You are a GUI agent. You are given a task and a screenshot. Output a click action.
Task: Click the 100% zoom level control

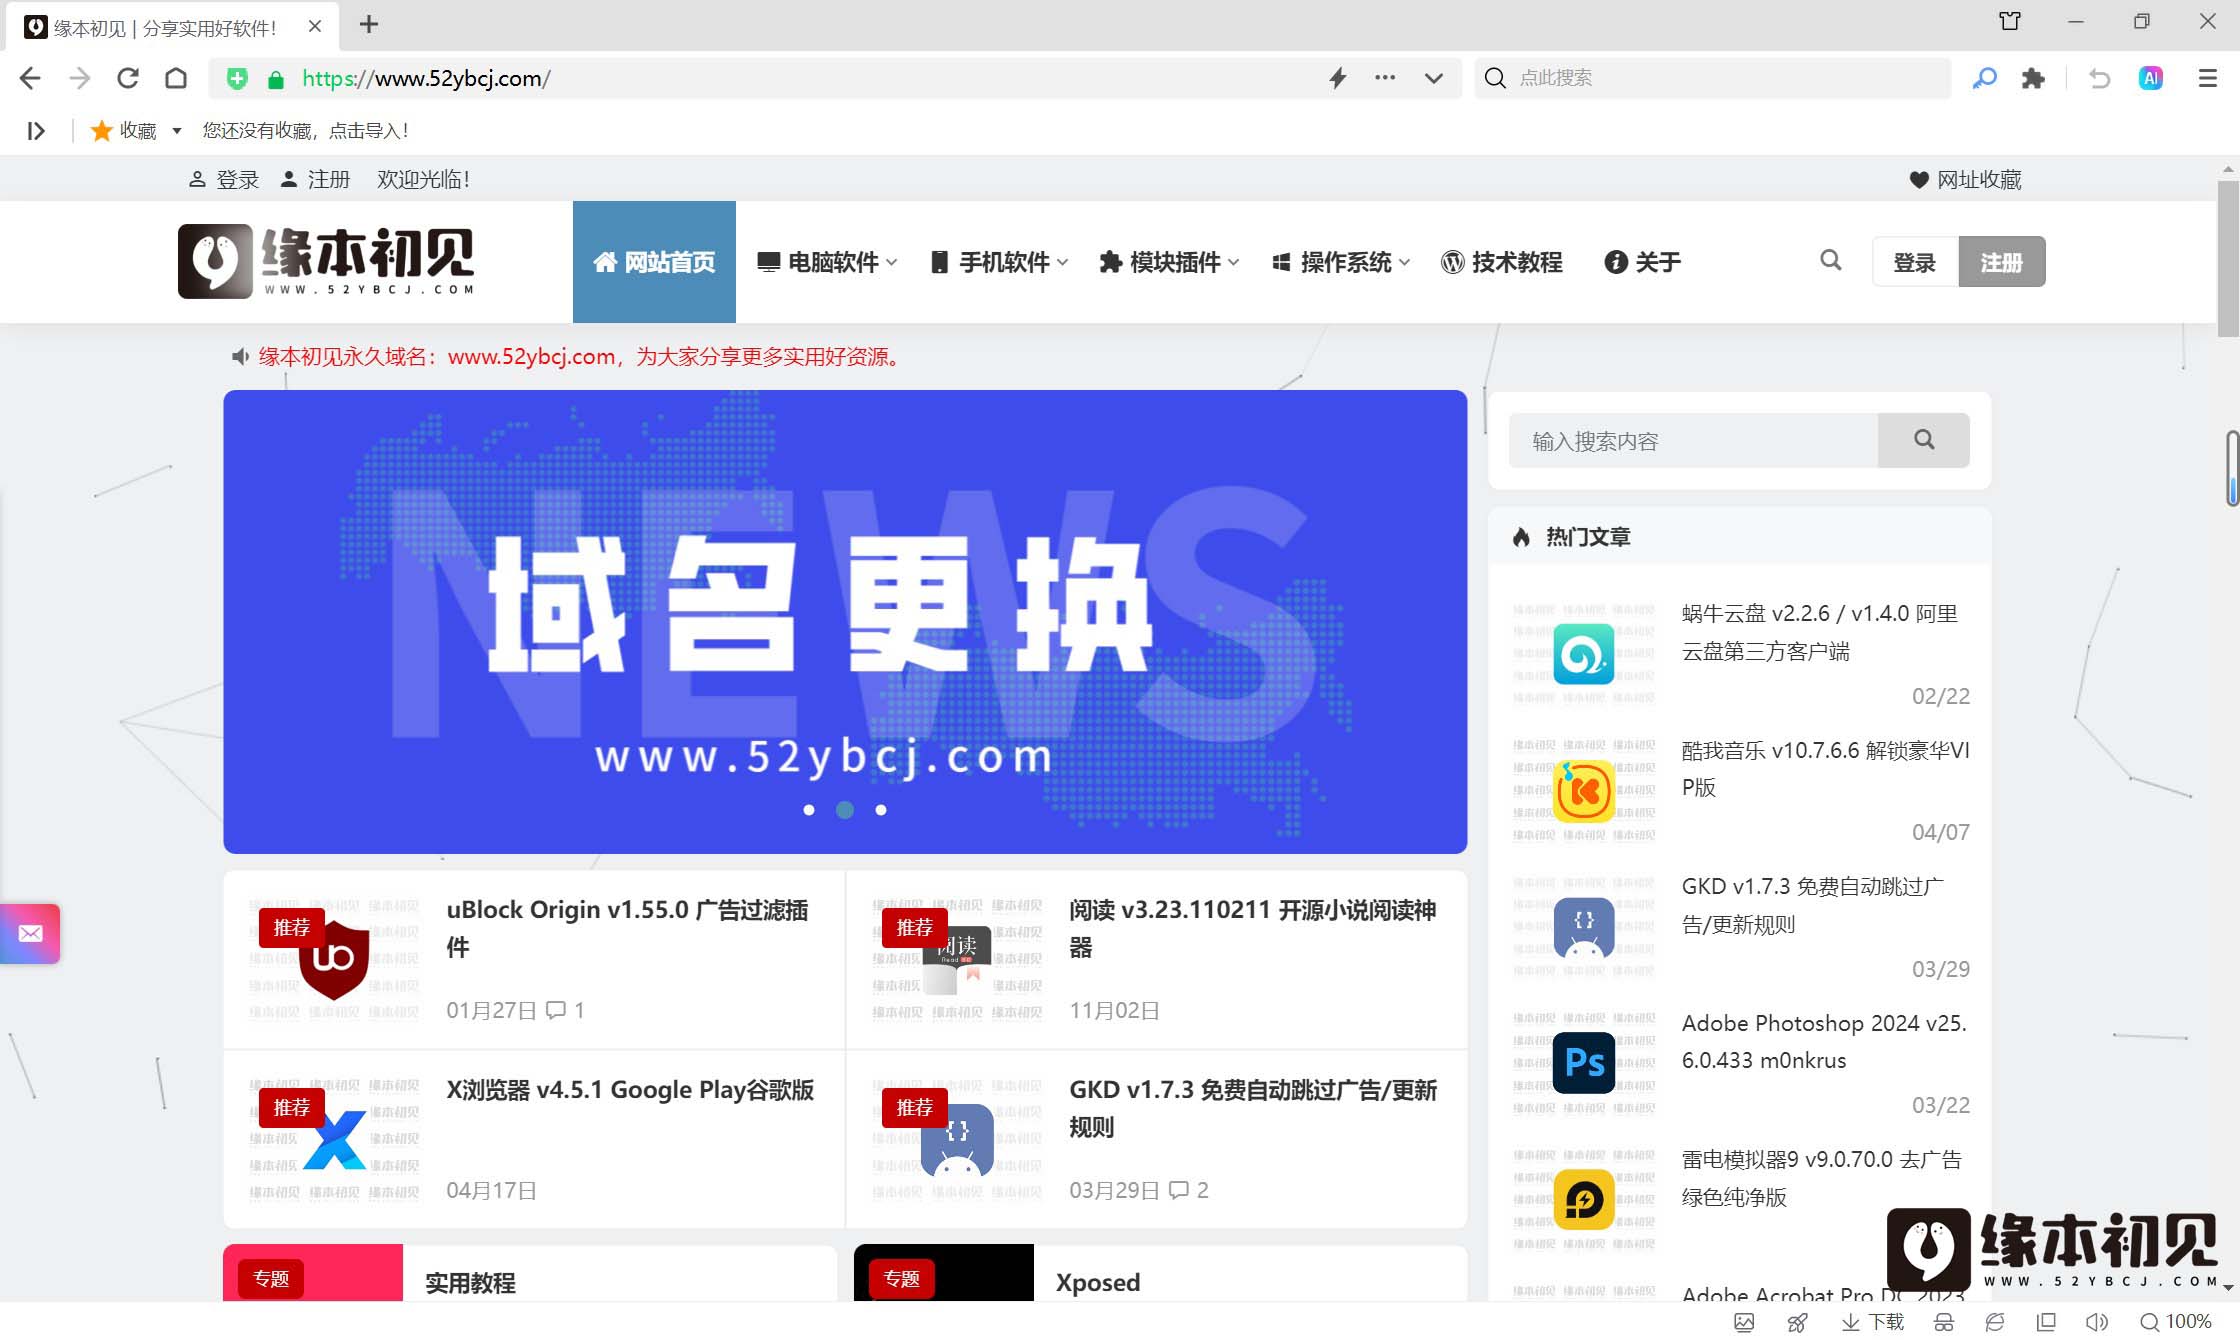pos(2176,1322)
